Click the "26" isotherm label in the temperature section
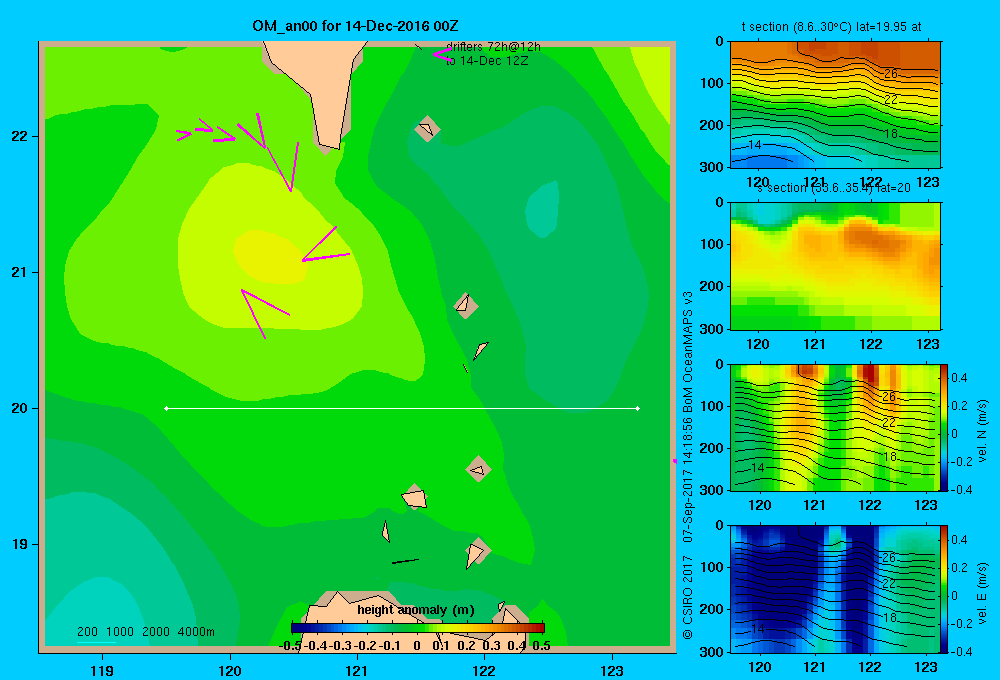 890,73
